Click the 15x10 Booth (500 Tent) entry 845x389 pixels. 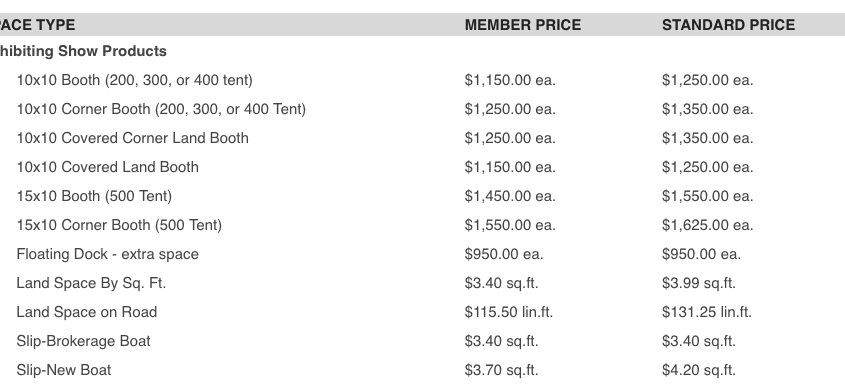(x=94, y=196)
